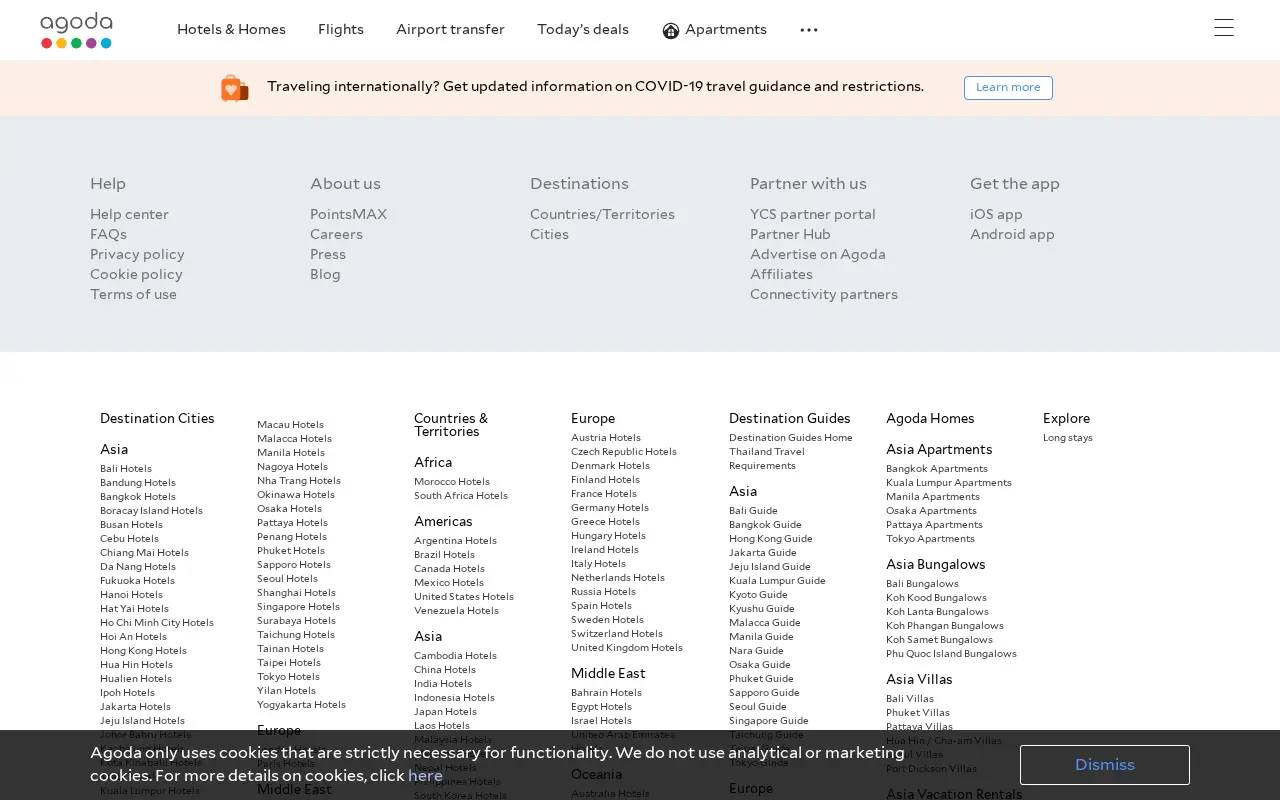Open Connectivity partners
This screenshot has width=1280, height=800.
(x=824, y=294)
